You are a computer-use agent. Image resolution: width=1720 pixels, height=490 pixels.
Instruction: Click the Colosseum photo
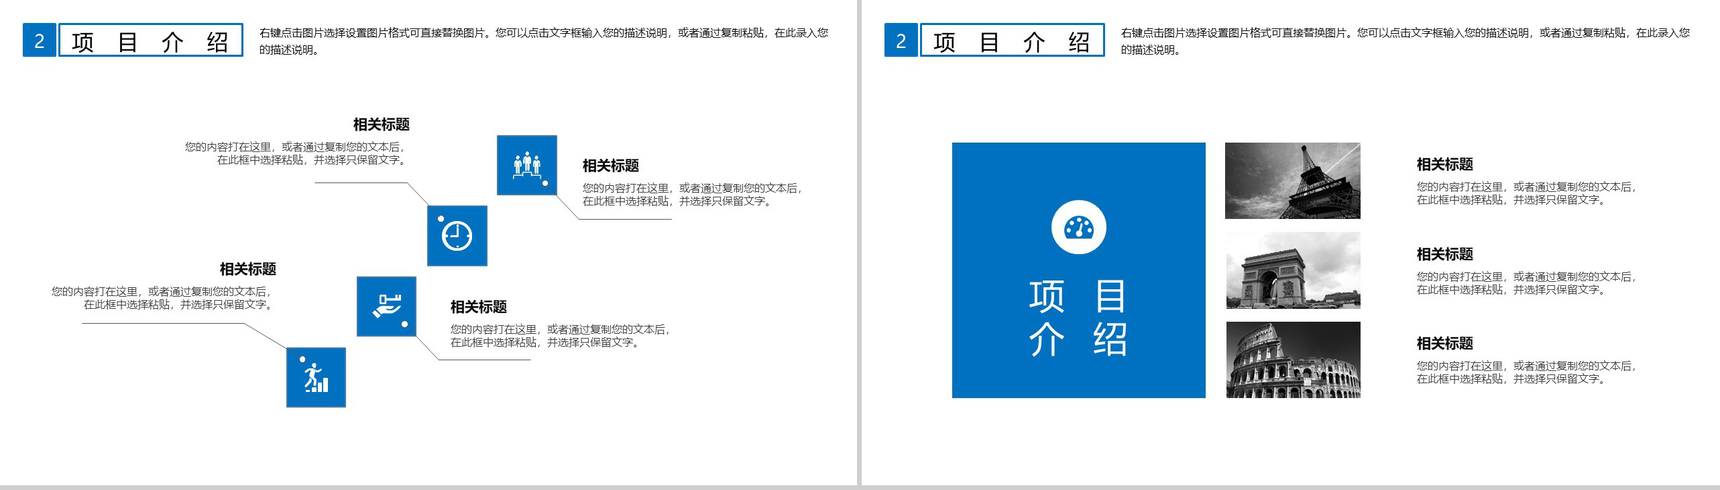1292,360
